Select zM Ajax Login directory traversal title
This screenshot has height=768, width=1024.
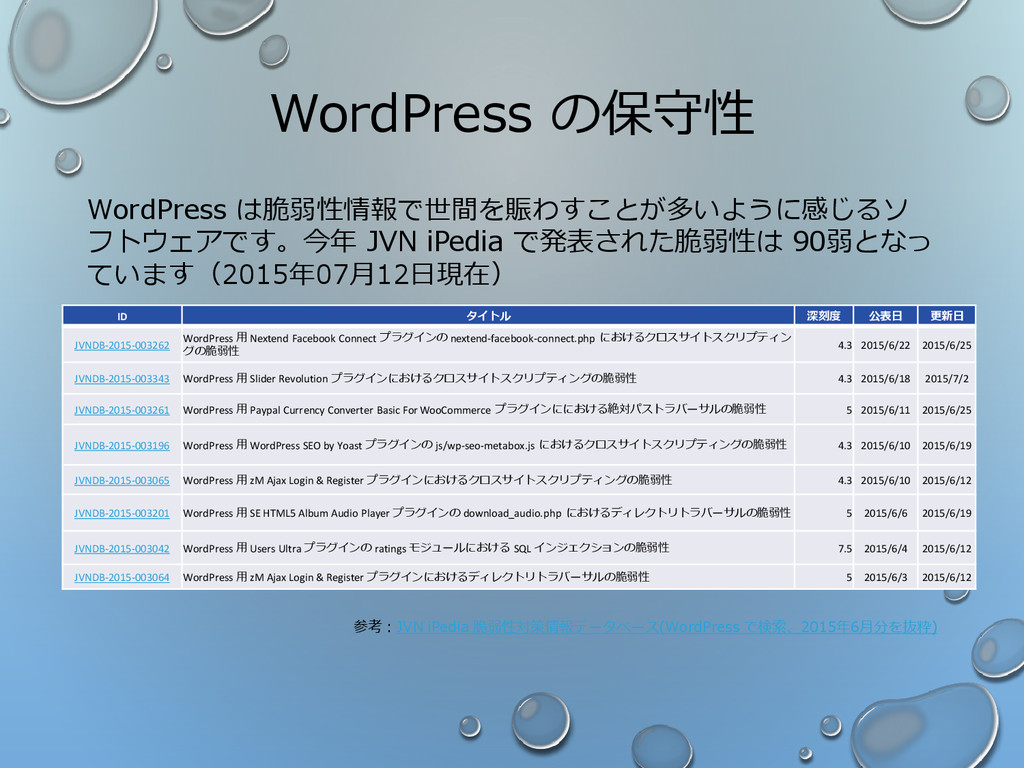coord(416,577)
